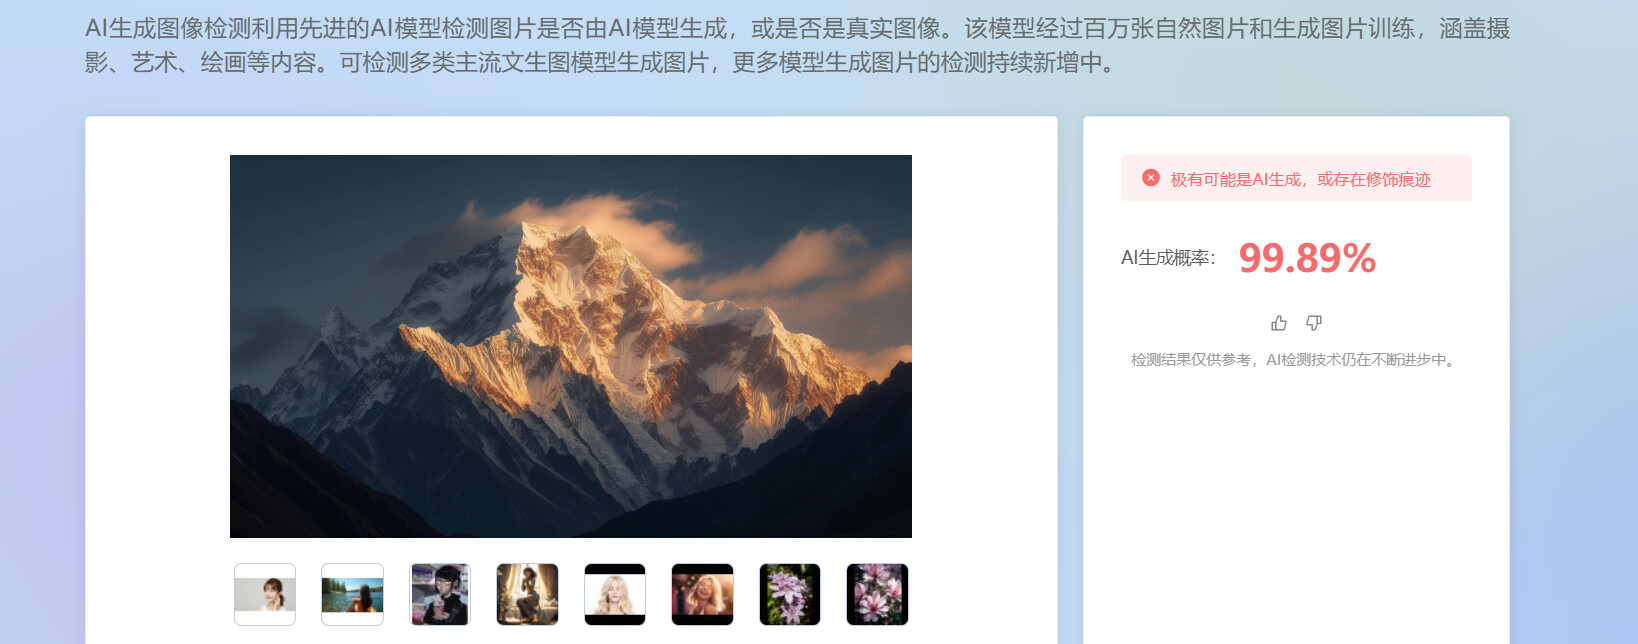Screen dimensions: 1638x644
Task: Choose the woman sitting by window thumbnail
Action: (x=527, y=594)
